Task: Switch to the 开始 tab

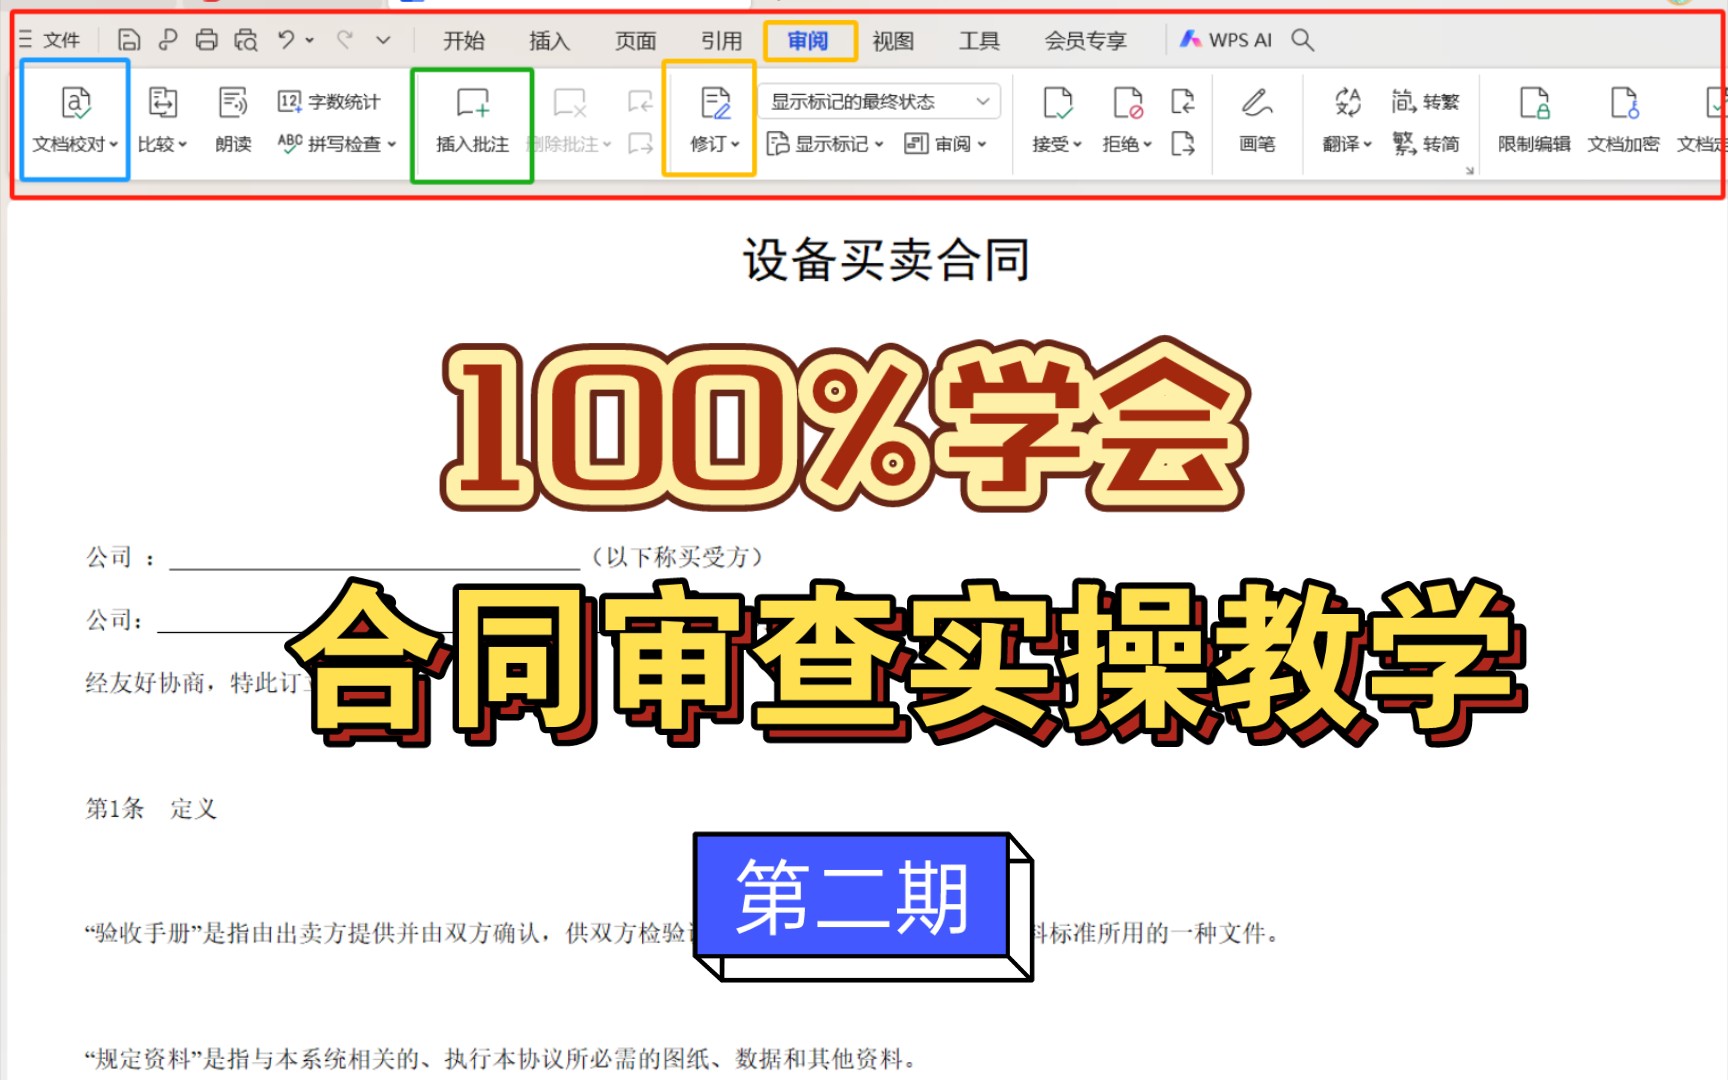Action: click(x=464, y=40)
